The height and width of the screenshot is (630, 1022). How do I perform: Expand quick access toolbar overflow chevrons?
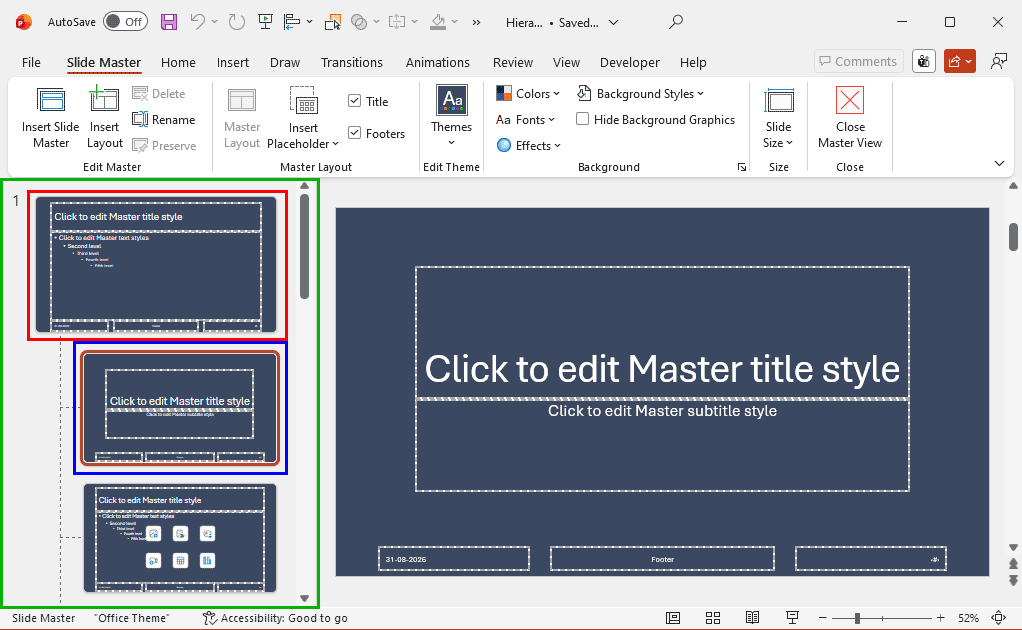click(x=476, y=22)
